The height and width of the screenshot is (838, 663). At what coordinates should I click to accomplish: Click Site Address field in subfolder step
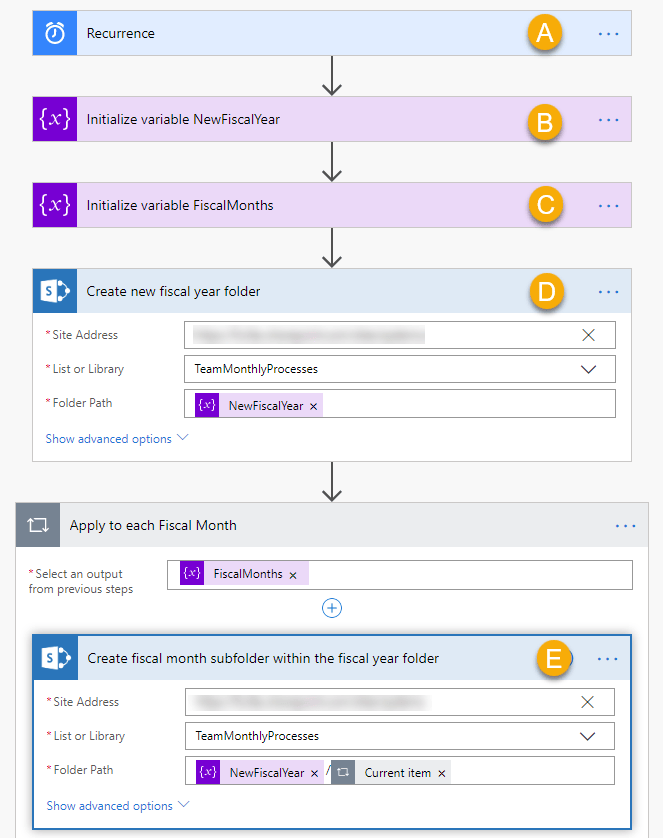point(400,702)
